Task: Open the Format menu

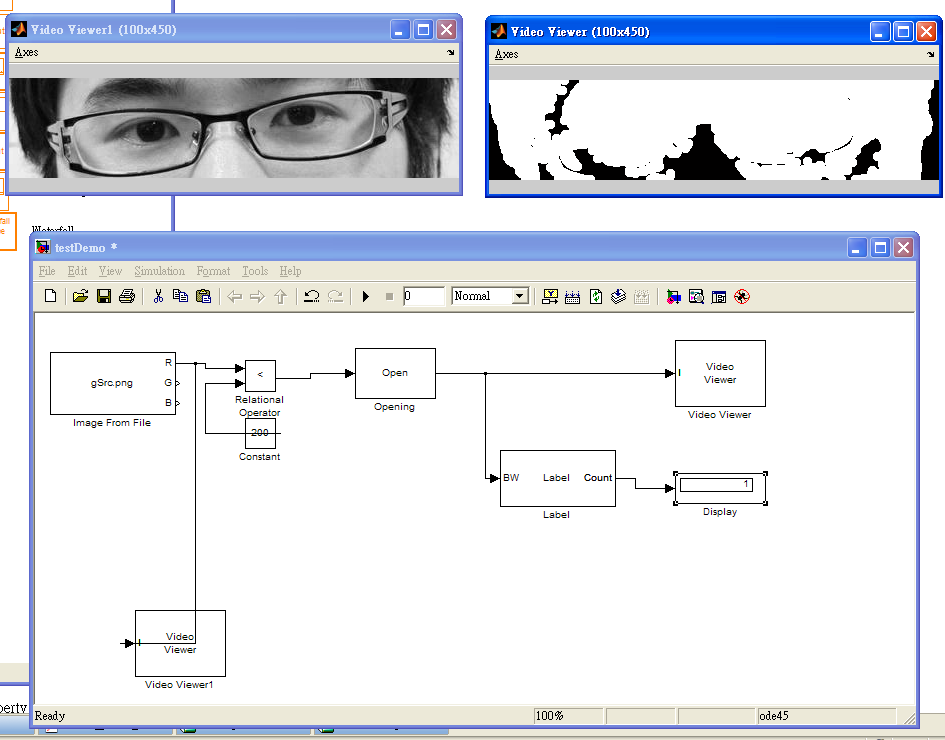Action: pos(213,271)
